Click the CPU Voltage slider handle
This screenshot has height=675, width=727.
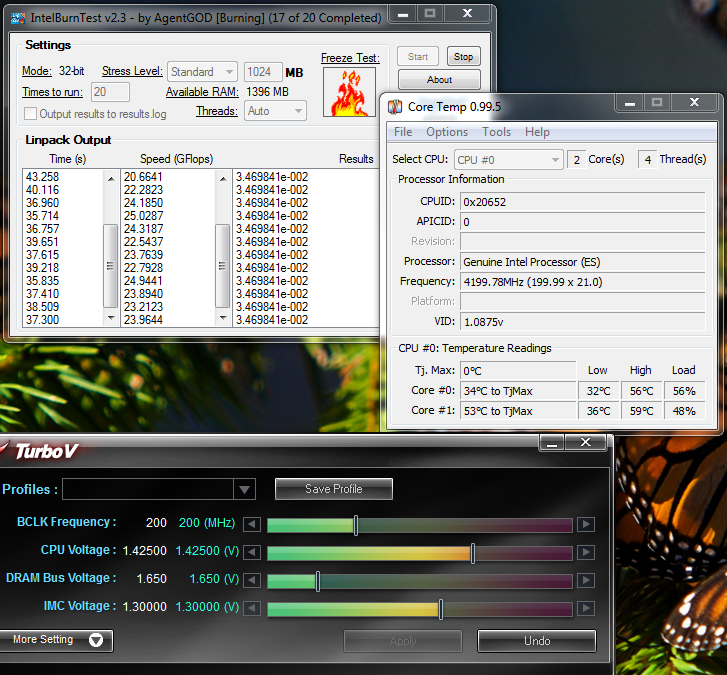(472, 553)
